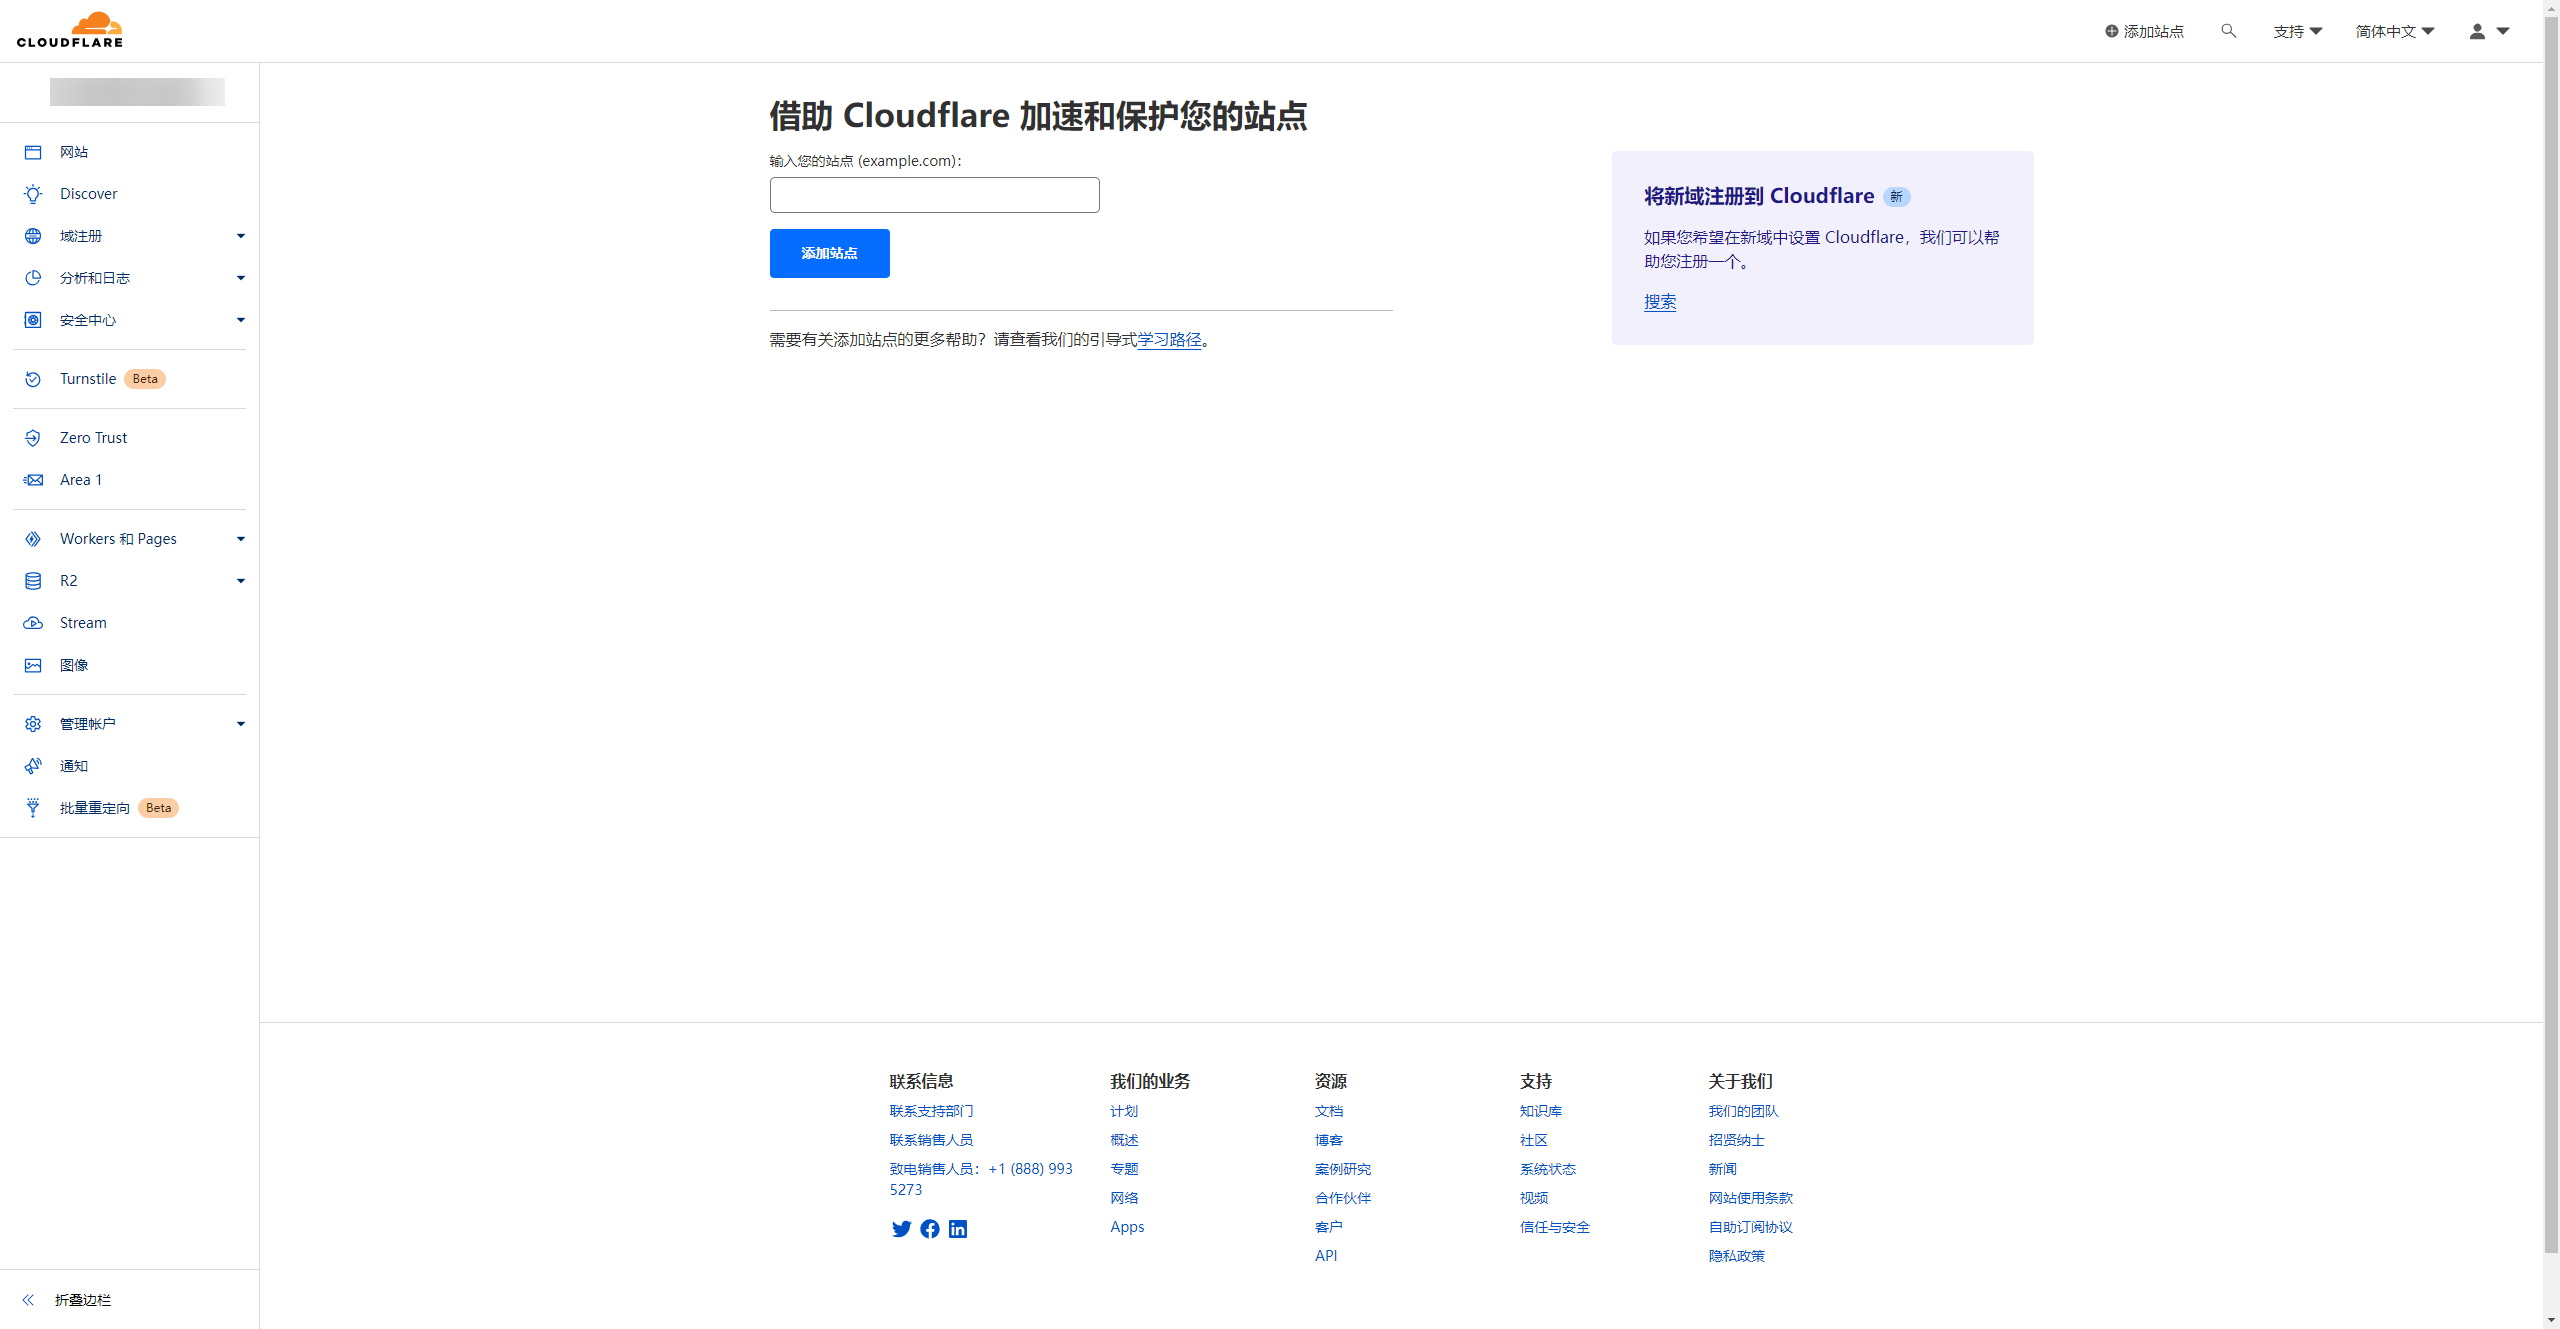This screenshot has height=1329, width=2560.
Task: Click the search magnifier icon in header
Action: coord(2228,31)
